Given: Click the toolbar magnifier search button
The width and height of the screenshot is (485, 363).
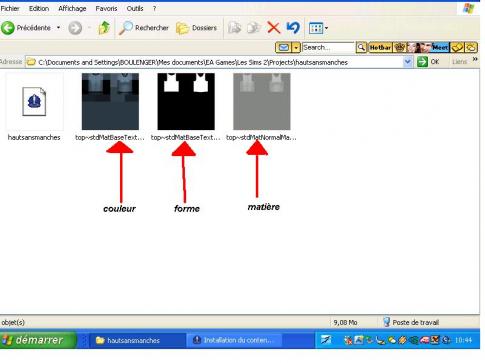Looking at the screenshot, I should point(361,48).
